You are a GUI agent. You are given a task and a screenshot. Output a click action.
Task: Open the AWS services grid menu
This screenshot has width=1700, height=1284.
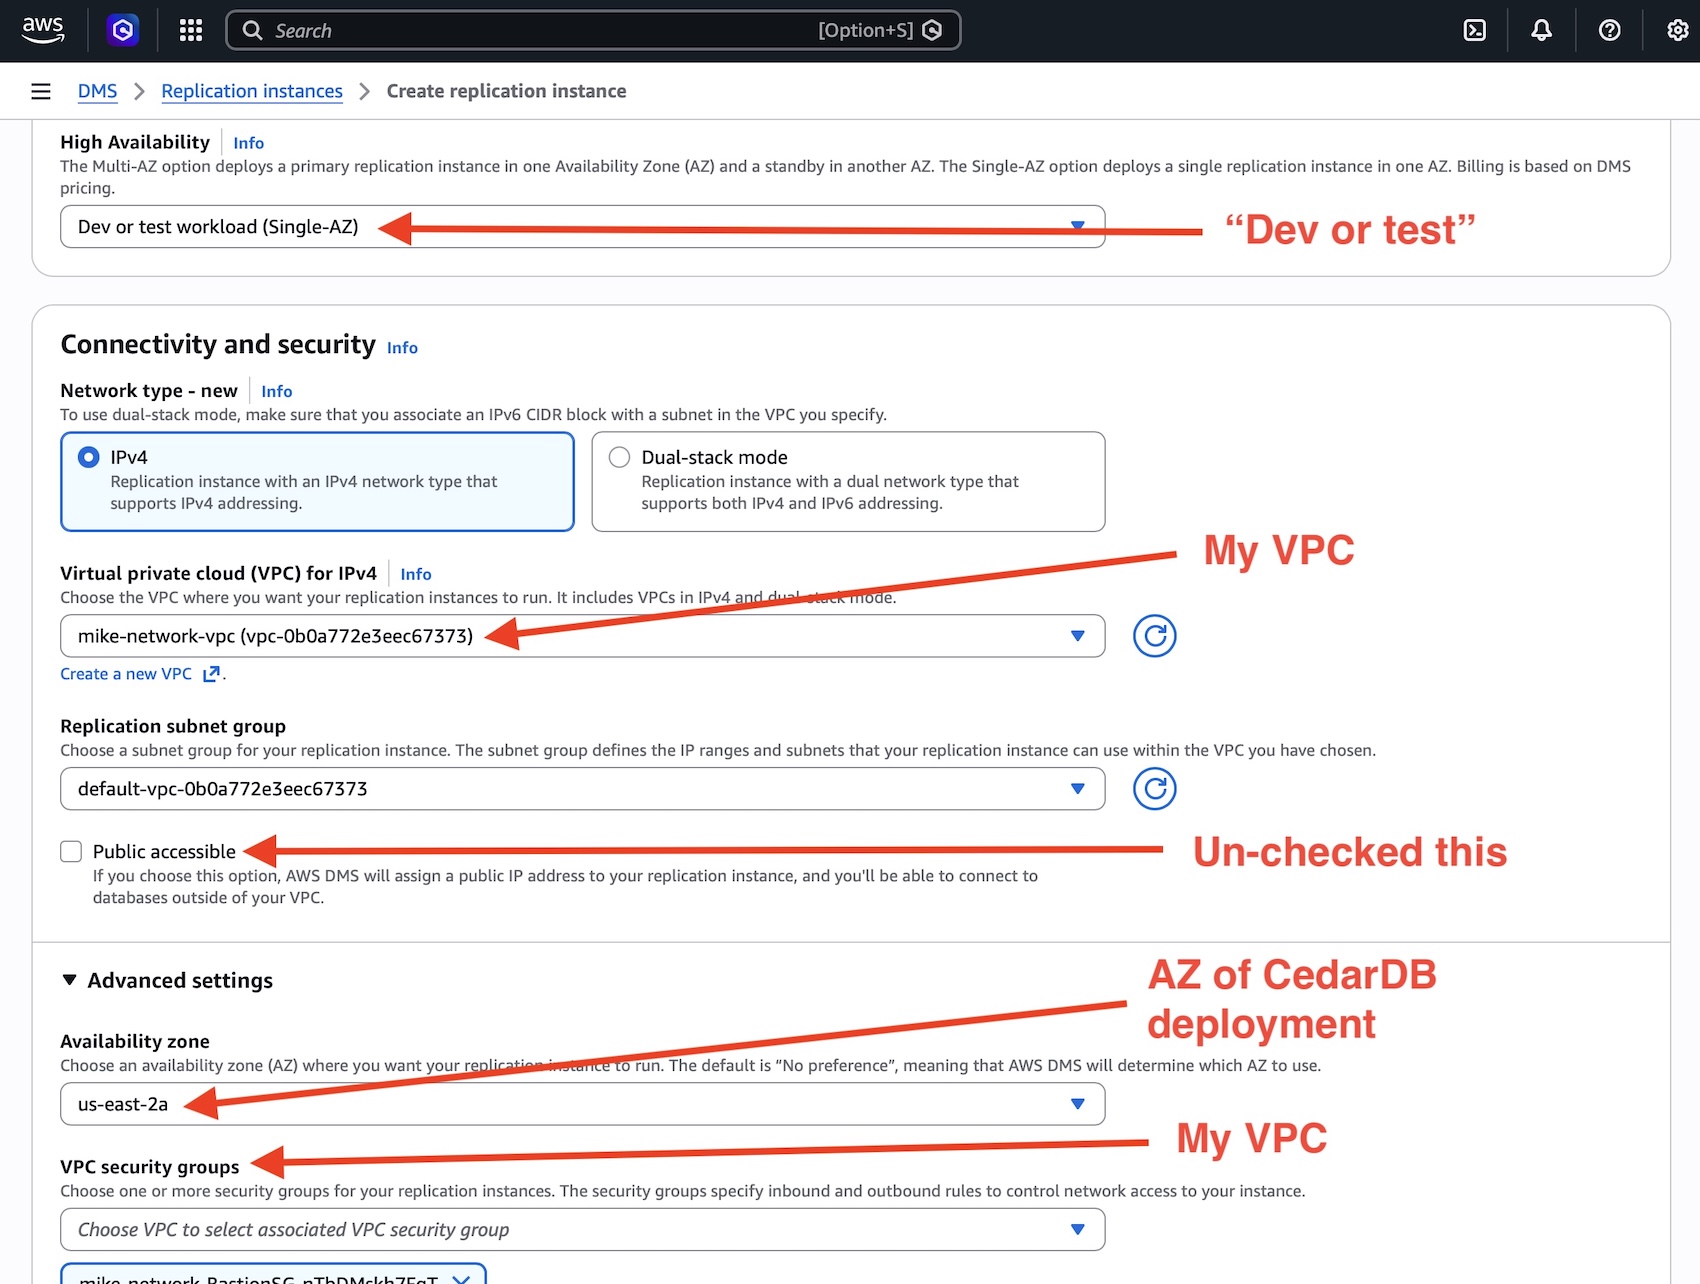pyautogui.click(x=190, y=30)
